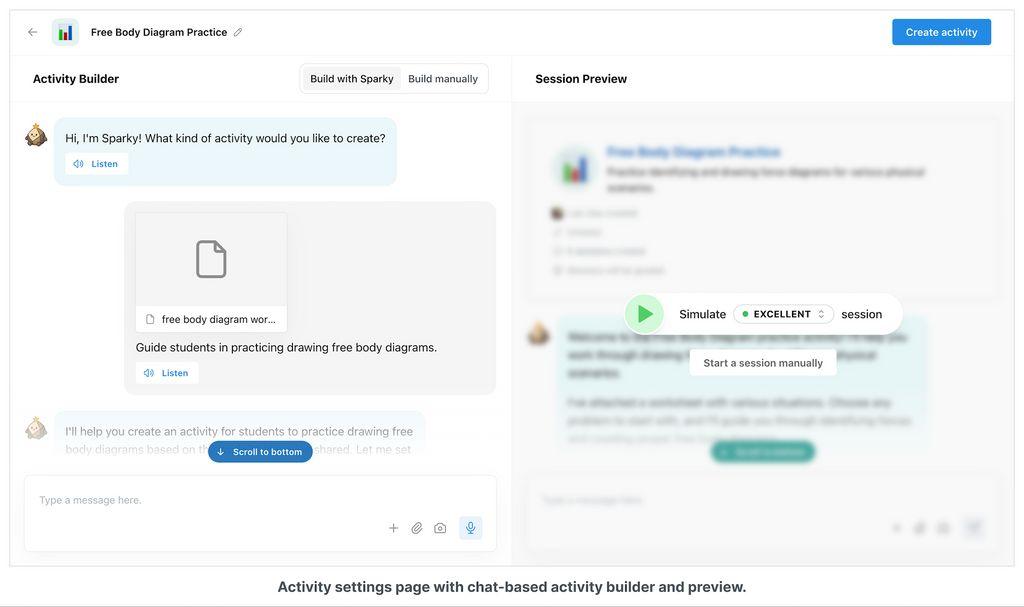Image resolution: width=1024 pixels, height=607 pixels.
Task: Click the free body diagram wor... filename label
Action: pyautogui.click(x=218, y=320)
